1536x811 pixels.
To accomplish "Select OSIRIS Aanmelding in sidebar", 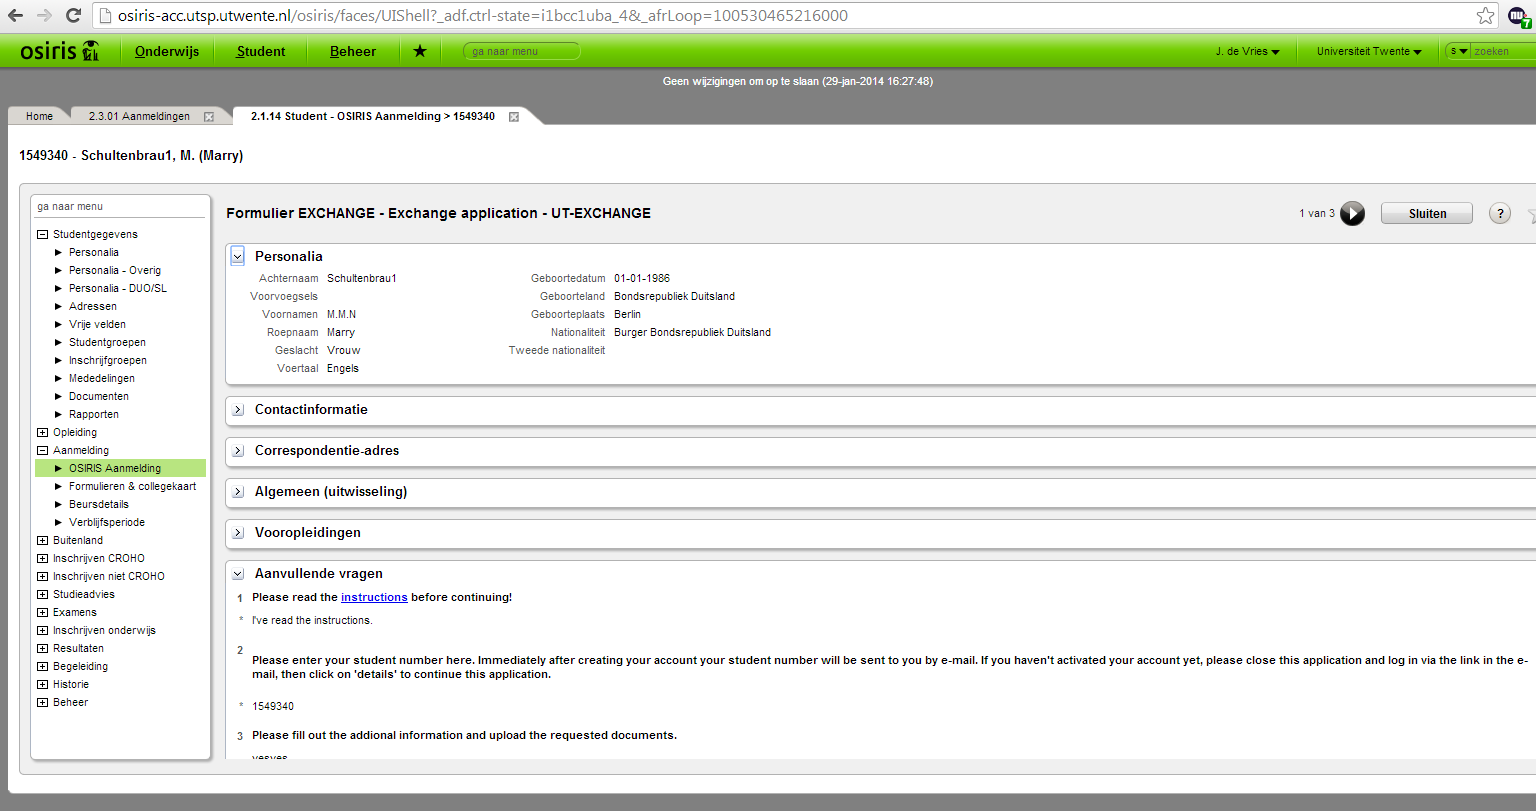I will coord(120,468).
